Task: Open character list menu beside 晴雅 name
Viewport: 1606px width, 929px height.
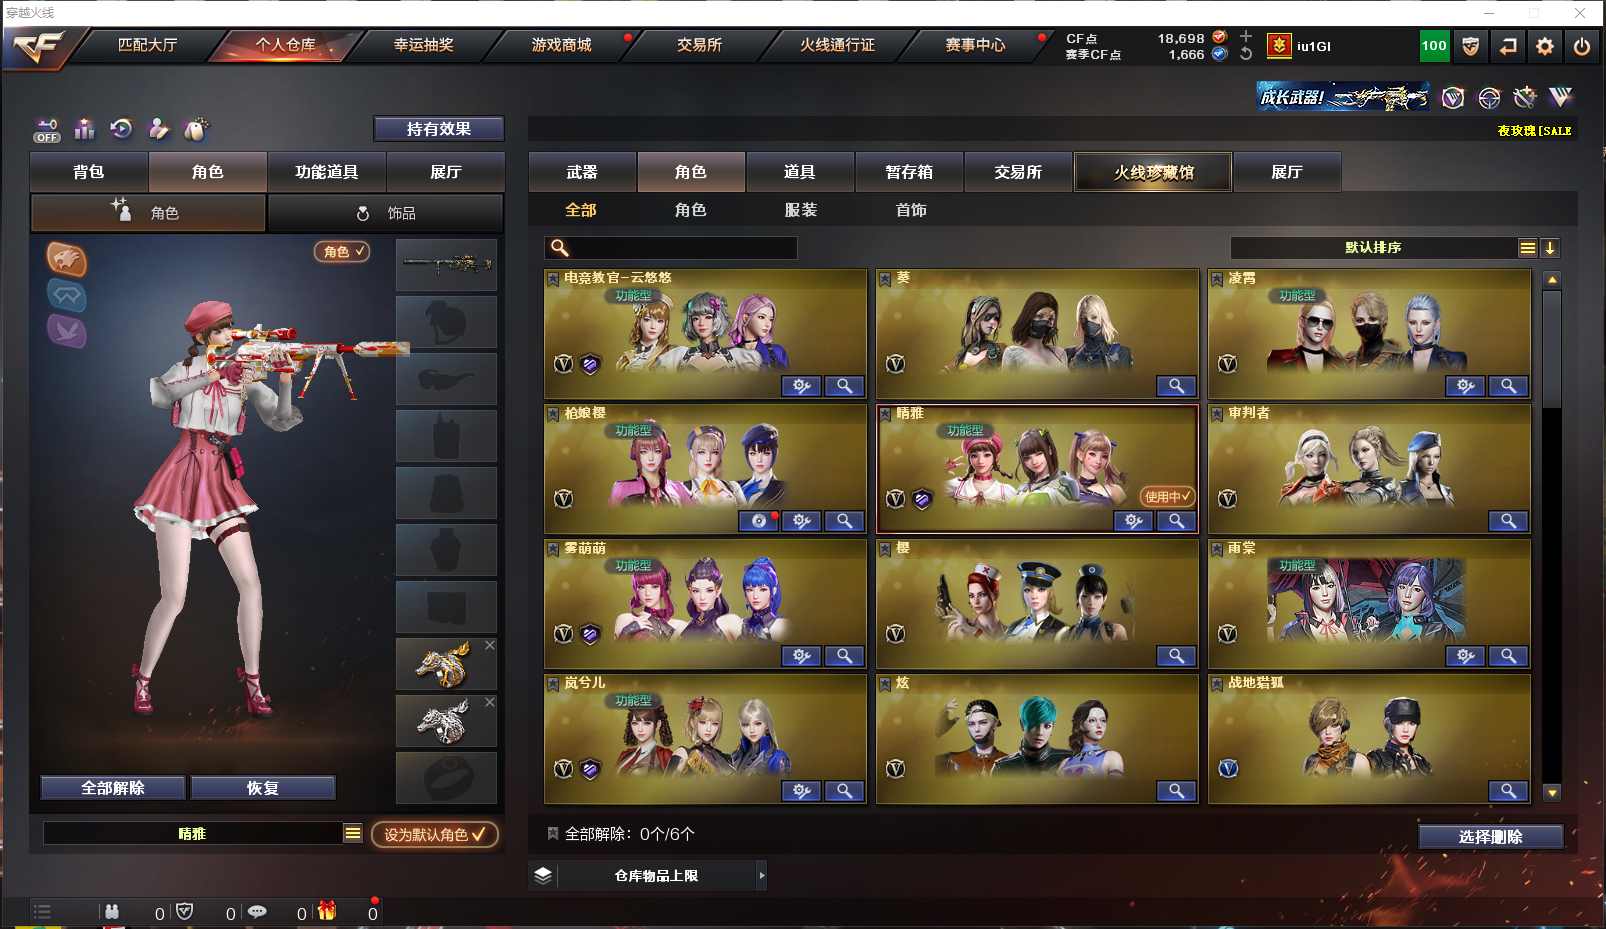Action: (353, 833)
